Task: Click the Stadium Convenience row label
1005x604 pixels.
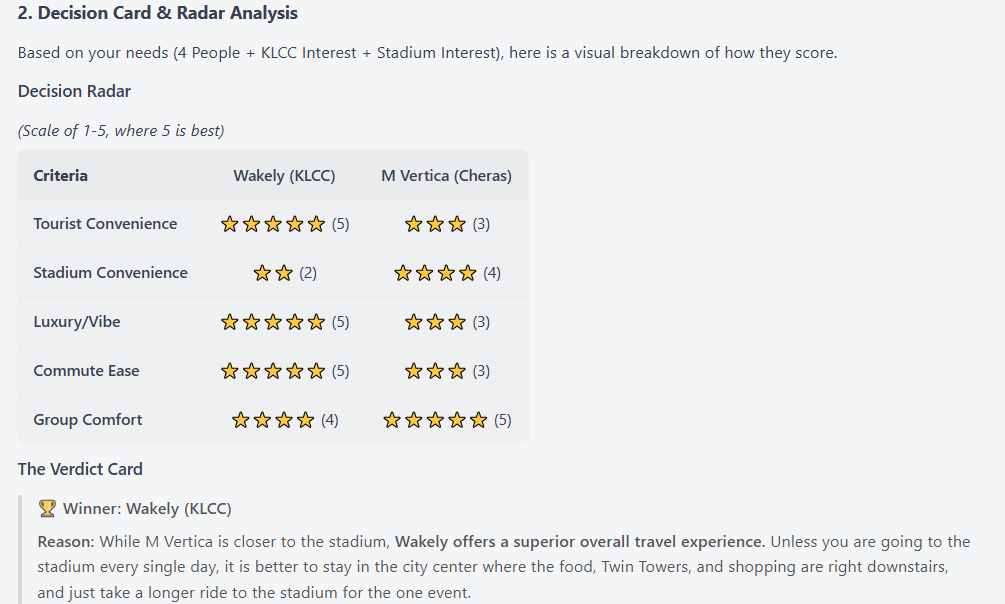Action: click(110, 273)
